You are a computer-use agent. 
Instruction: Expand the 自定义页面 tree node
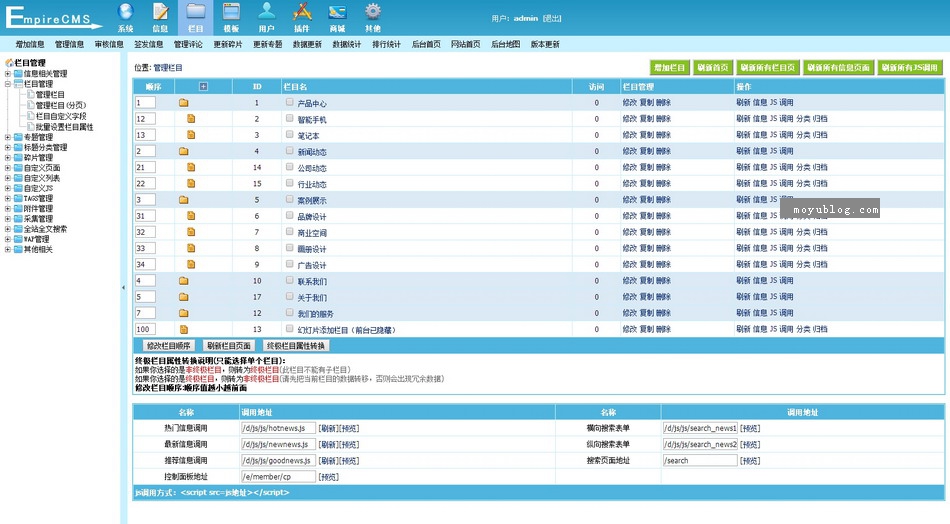(x=8, y=168)
